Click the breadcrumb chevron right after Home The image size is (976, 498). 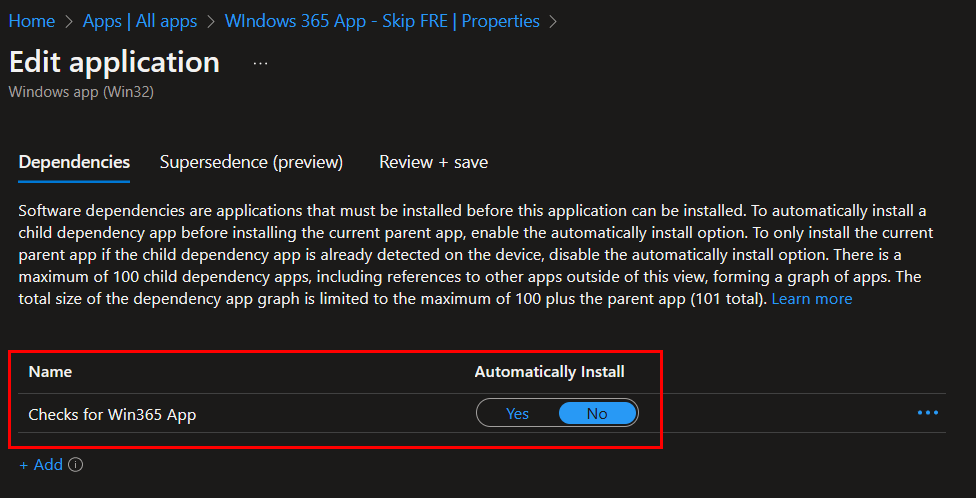[71, 21]
